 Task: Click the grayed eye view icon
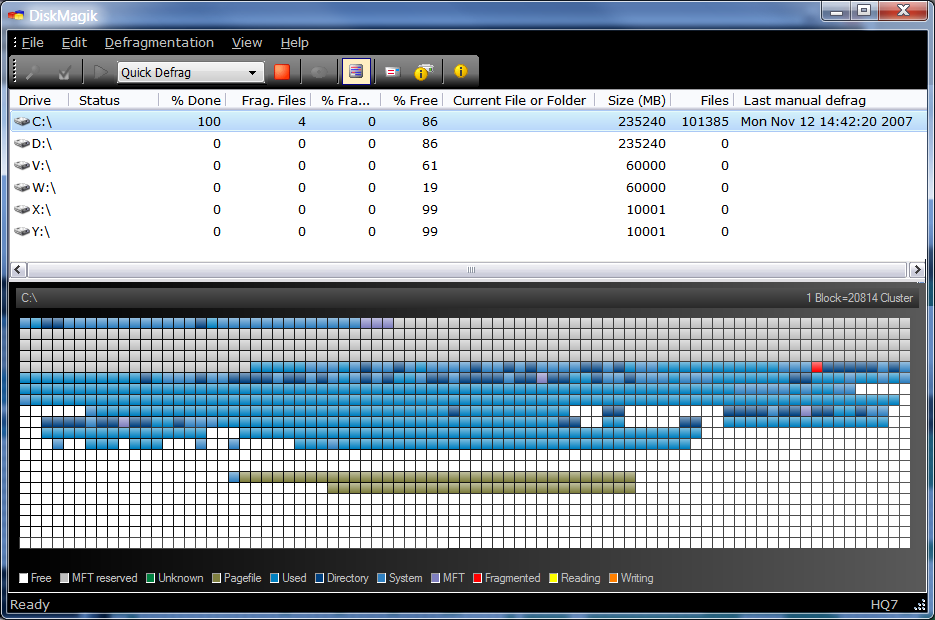(319, 72)
